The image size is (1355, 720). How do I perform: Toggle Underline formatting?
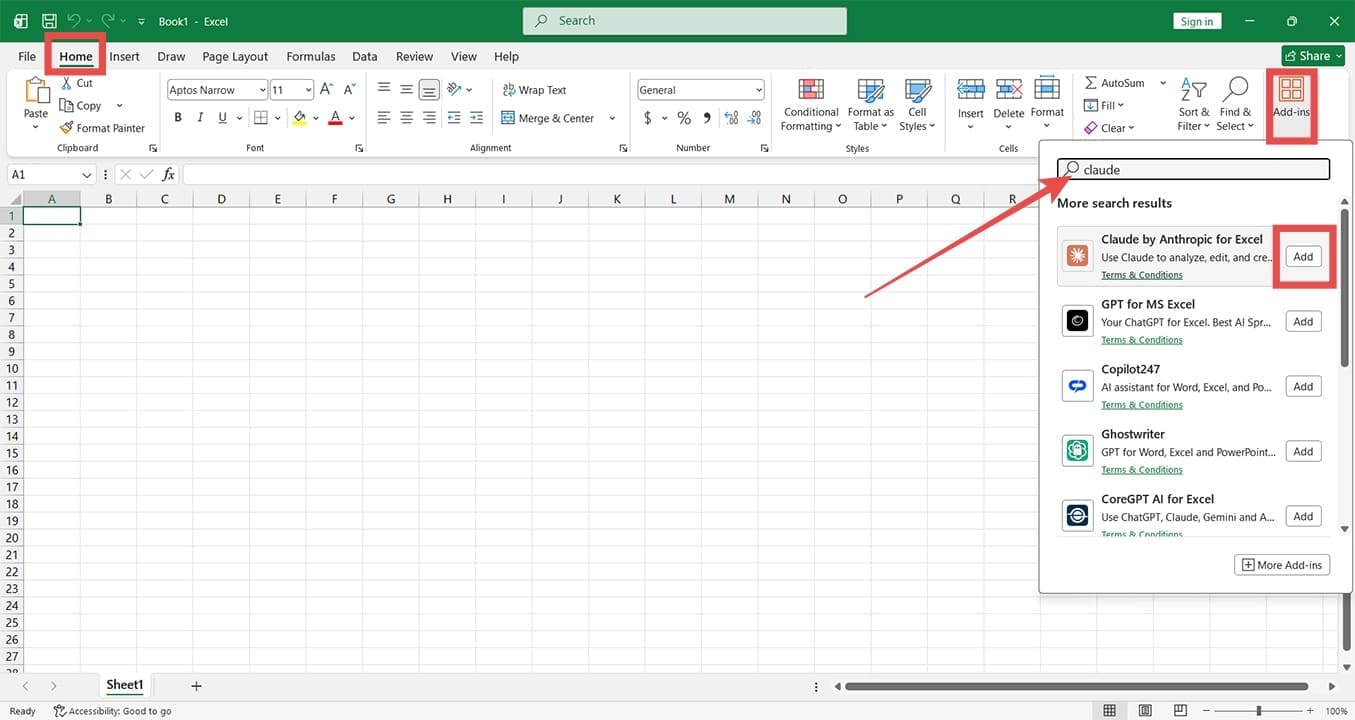tap(222, 118)
